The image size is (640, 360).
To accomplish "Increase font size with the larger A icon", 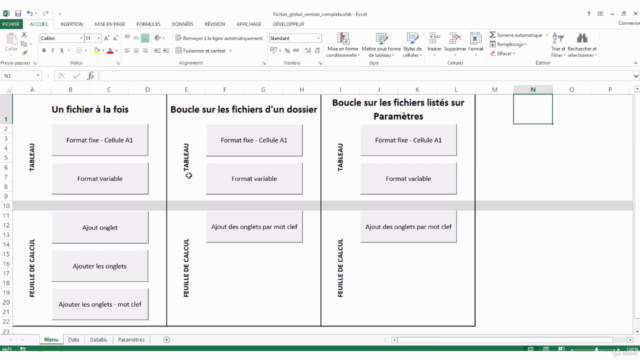I will (x=107, y=38).
